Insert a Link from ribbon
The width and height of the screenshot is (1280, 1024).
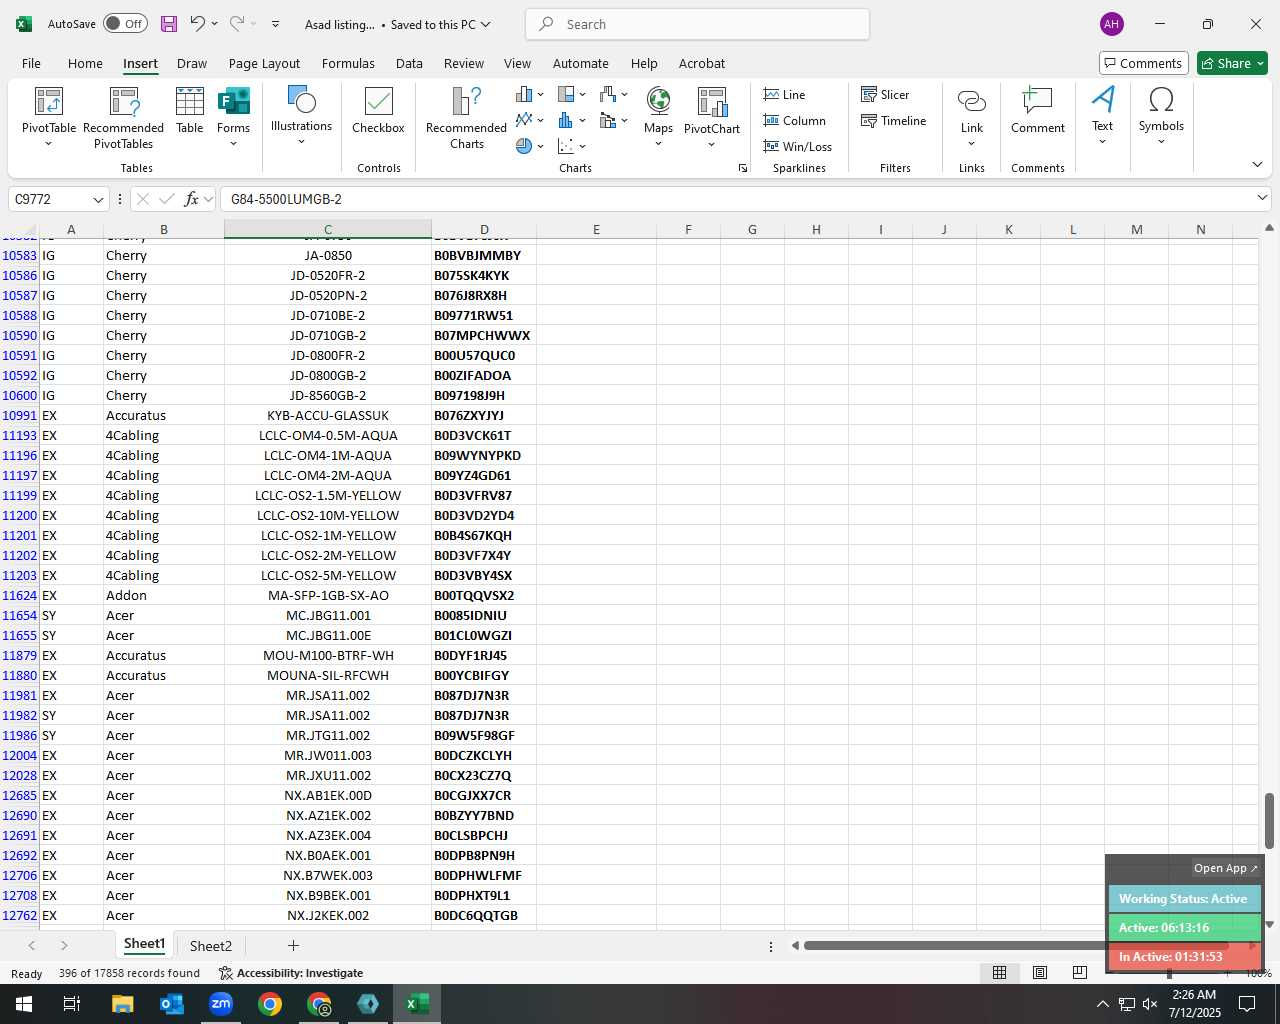pos(972,116)
